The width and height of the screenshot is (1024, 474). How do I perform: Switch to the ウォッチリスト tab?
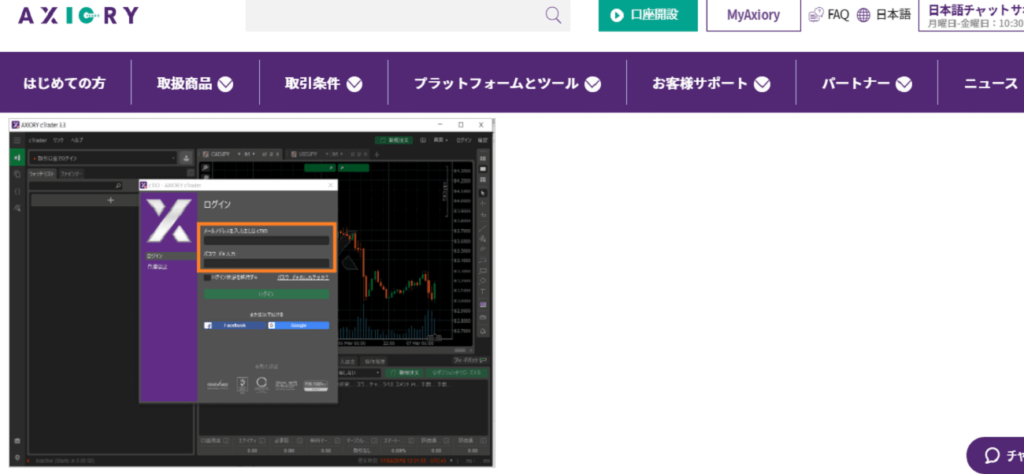(44, 174)
